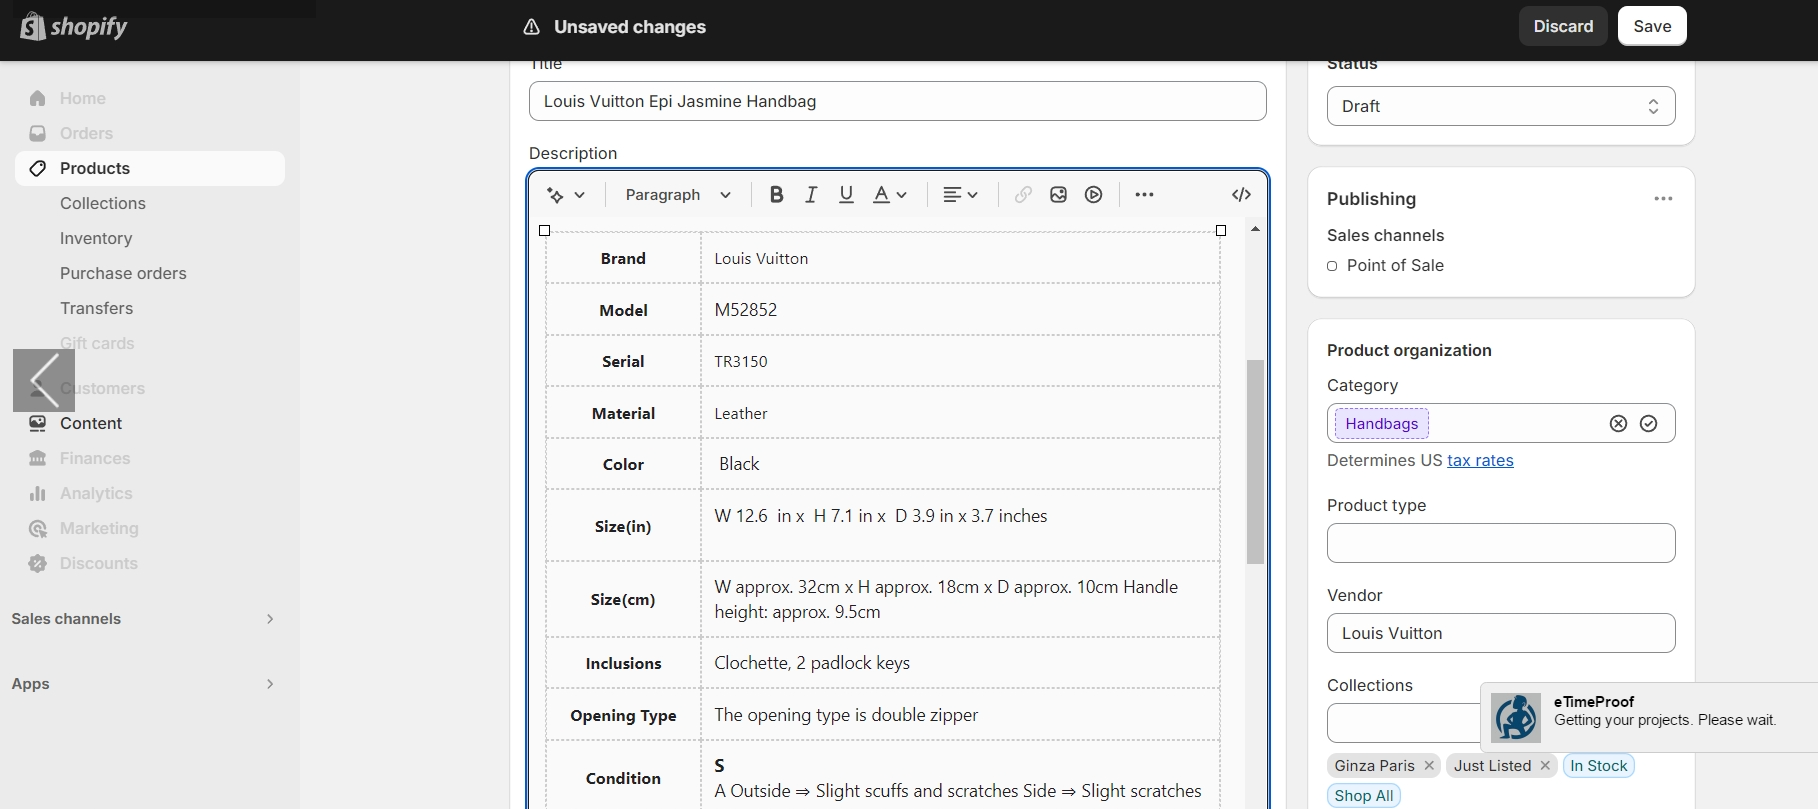The image size is (1818, 809).
Task: Click the editor scroll up arrow
Action: pyautogui.click(x=1255, y=229)
